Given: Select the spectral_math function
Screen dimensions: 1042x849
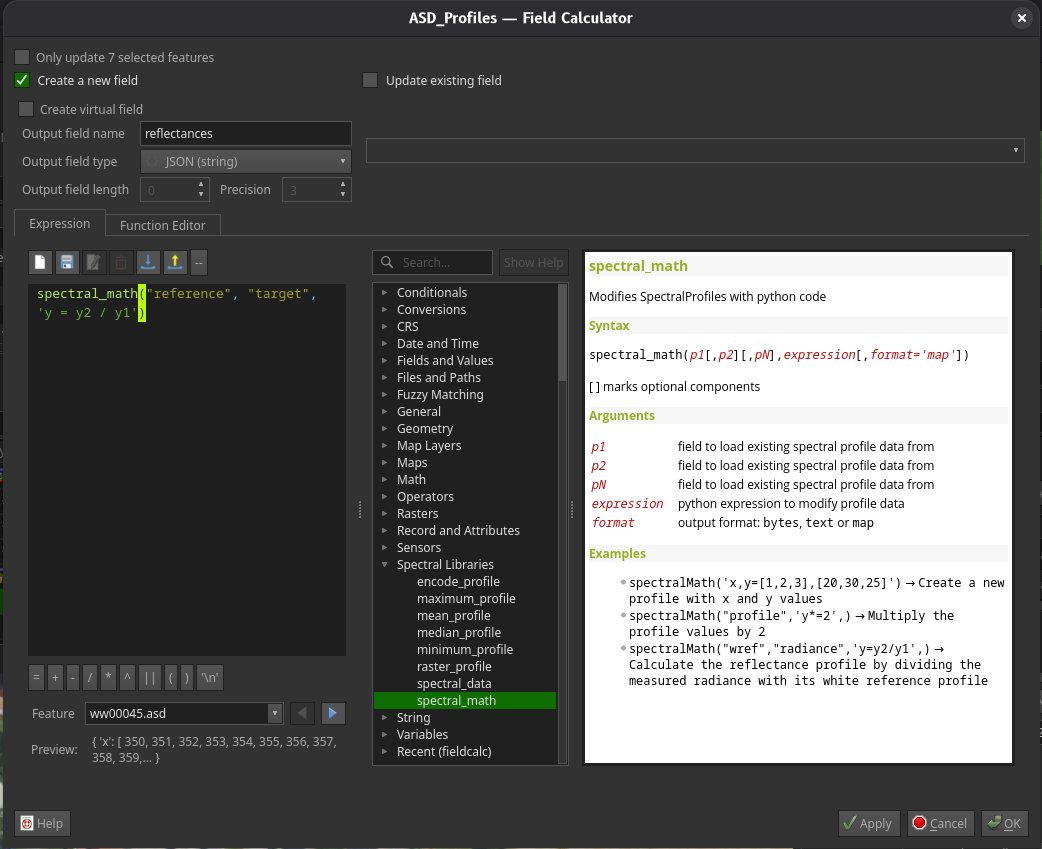Looking at the screenshot, I should tap(457, 700).
